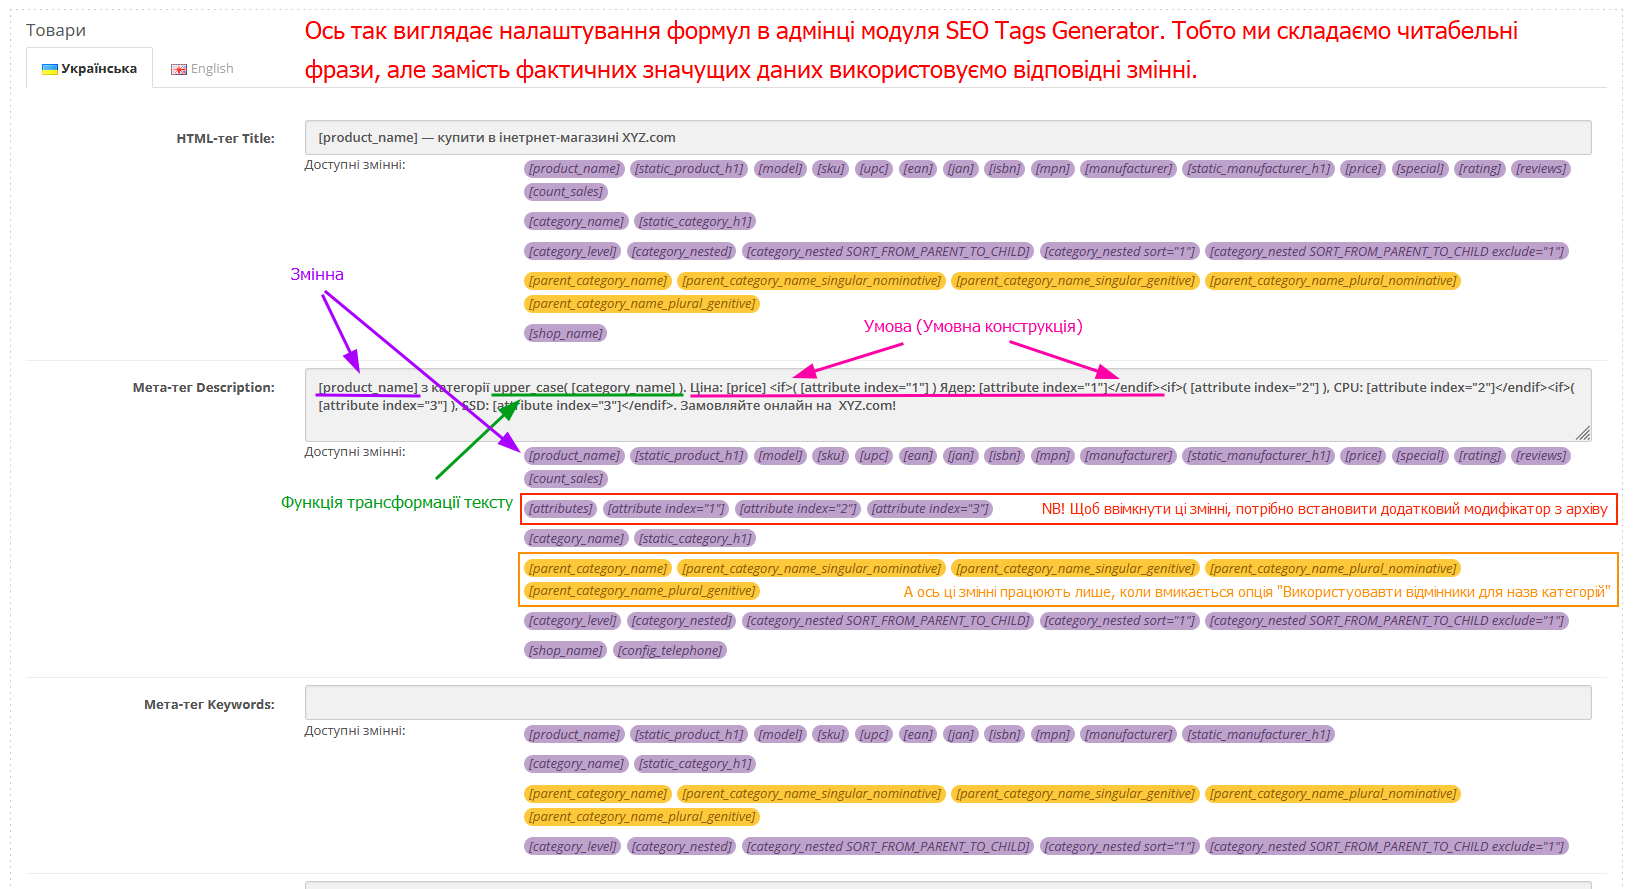Insert [sku] tag under the Title field
1634x889 pixels.
(831, 169)
